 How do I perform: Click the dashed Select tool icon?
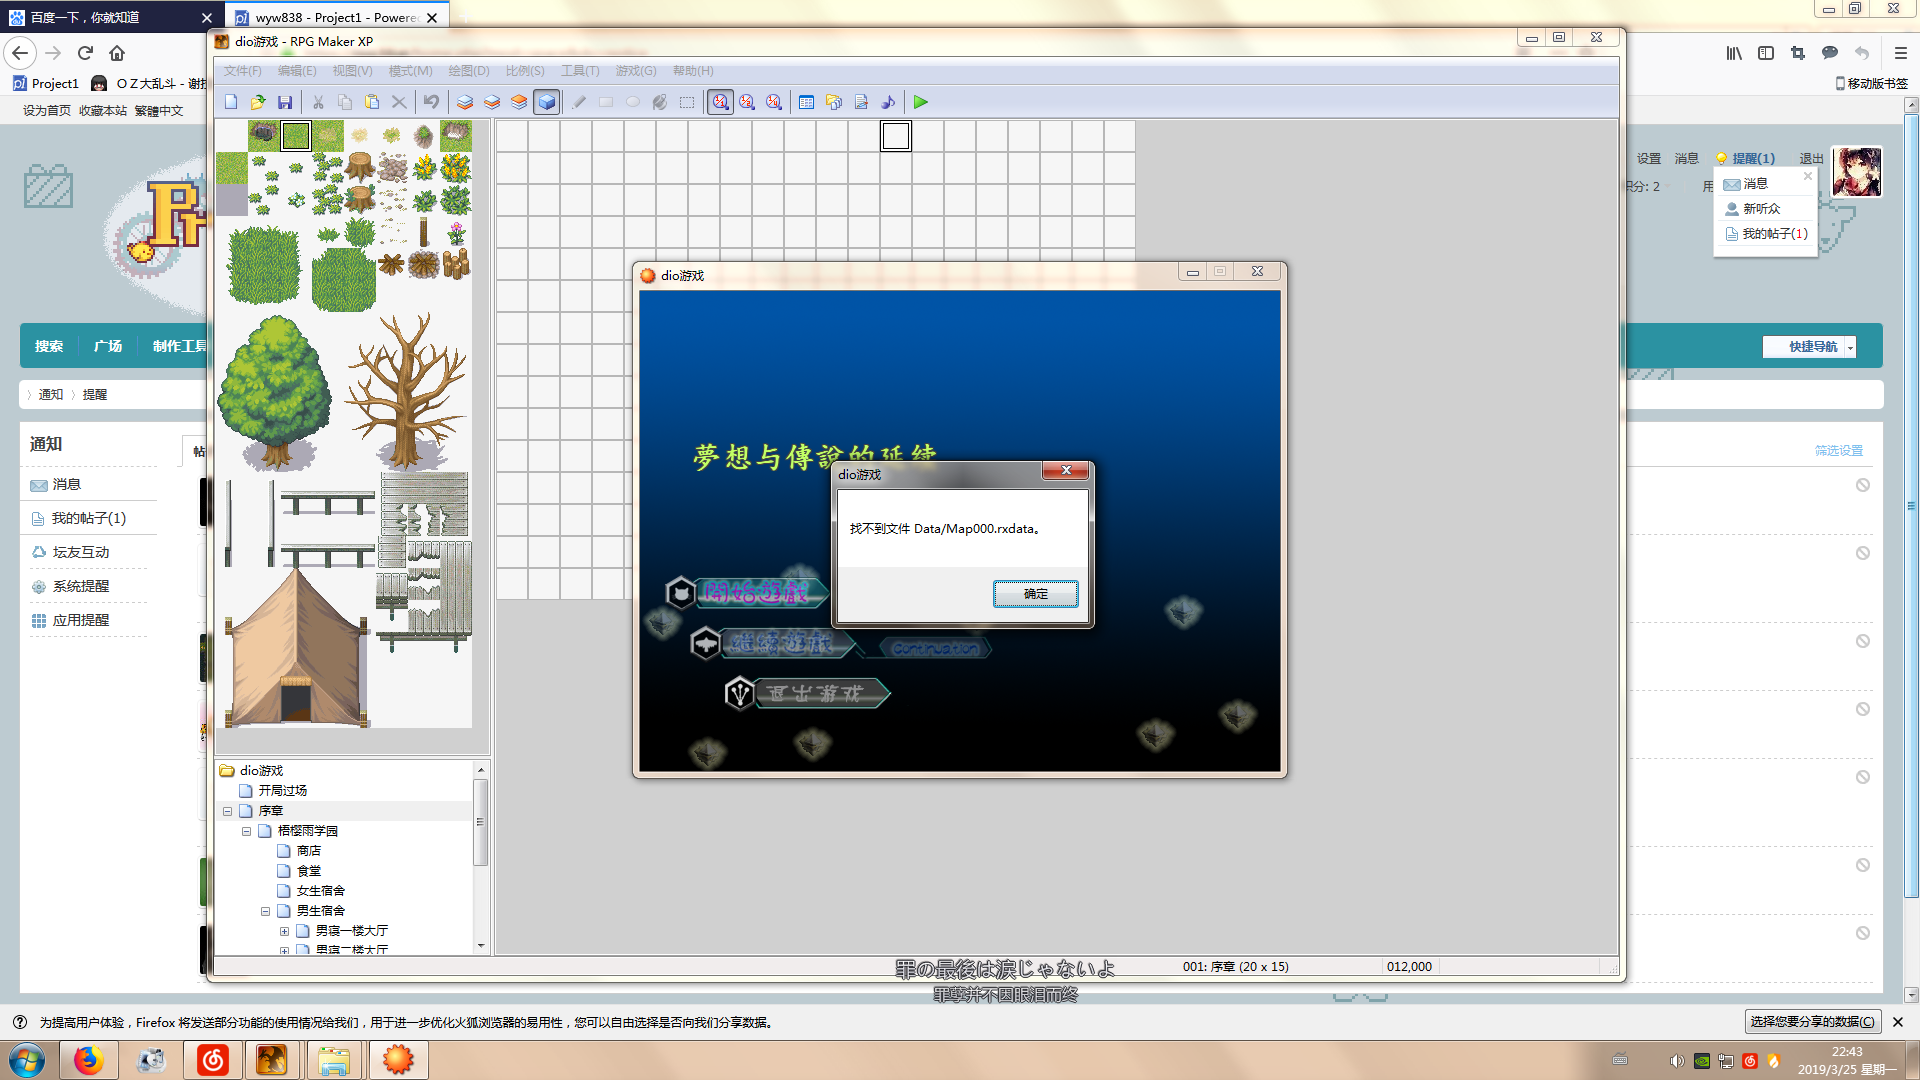[x=687, y=102]
